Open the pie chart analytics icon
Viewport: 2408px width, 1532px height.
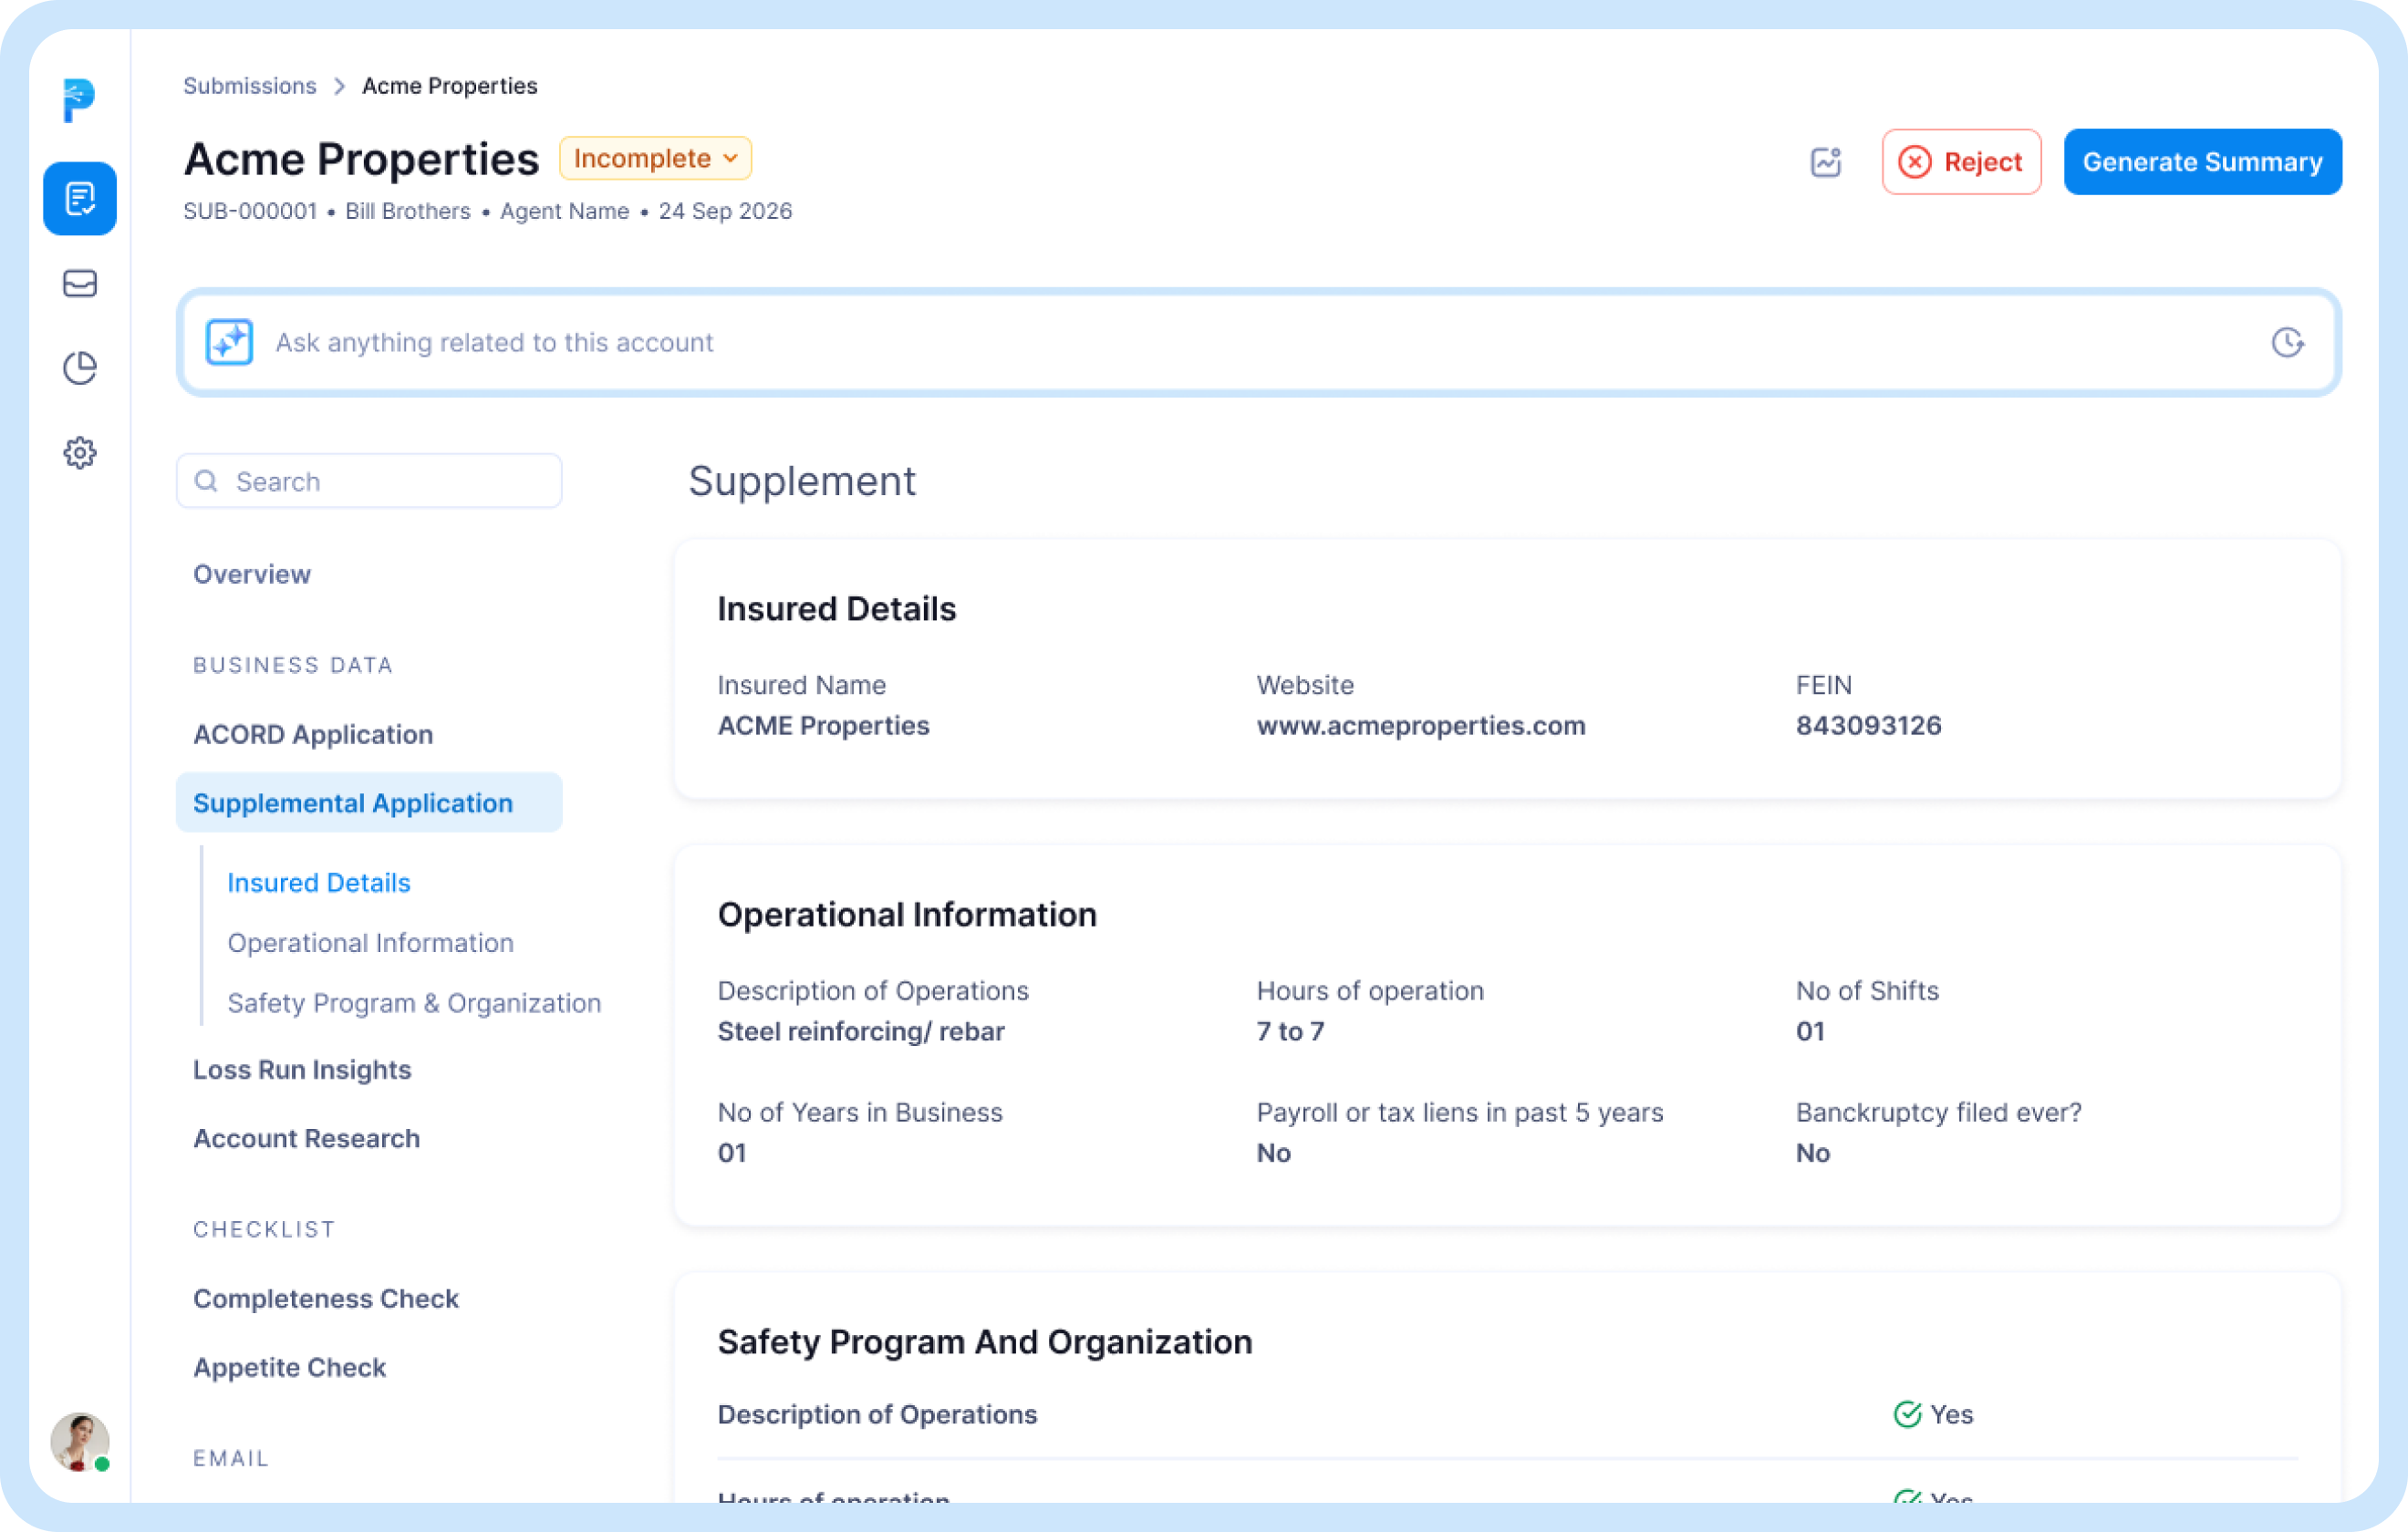pos(80,368)
